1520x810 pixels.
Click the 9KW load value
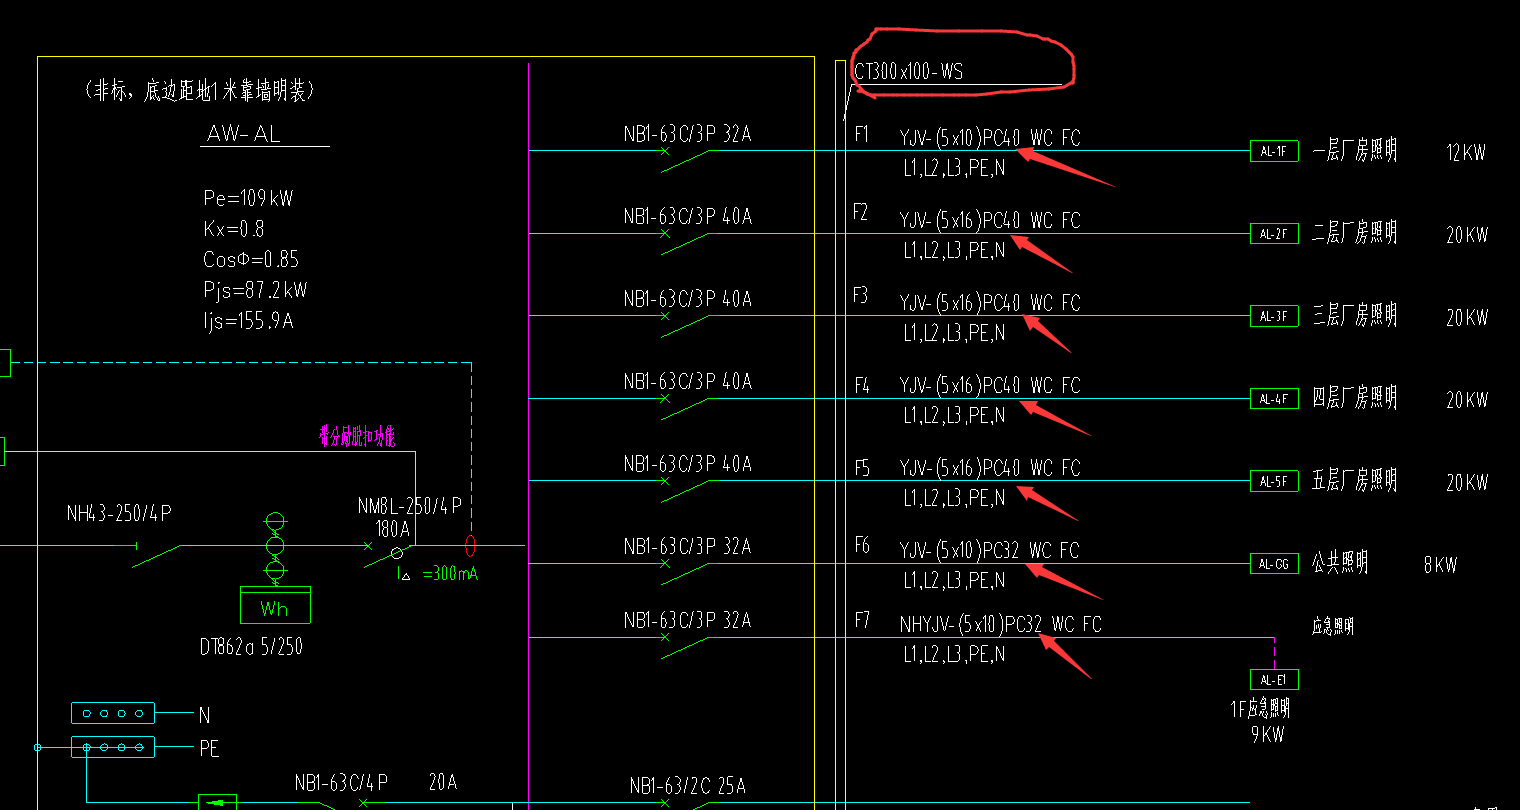coord(1267,735)
